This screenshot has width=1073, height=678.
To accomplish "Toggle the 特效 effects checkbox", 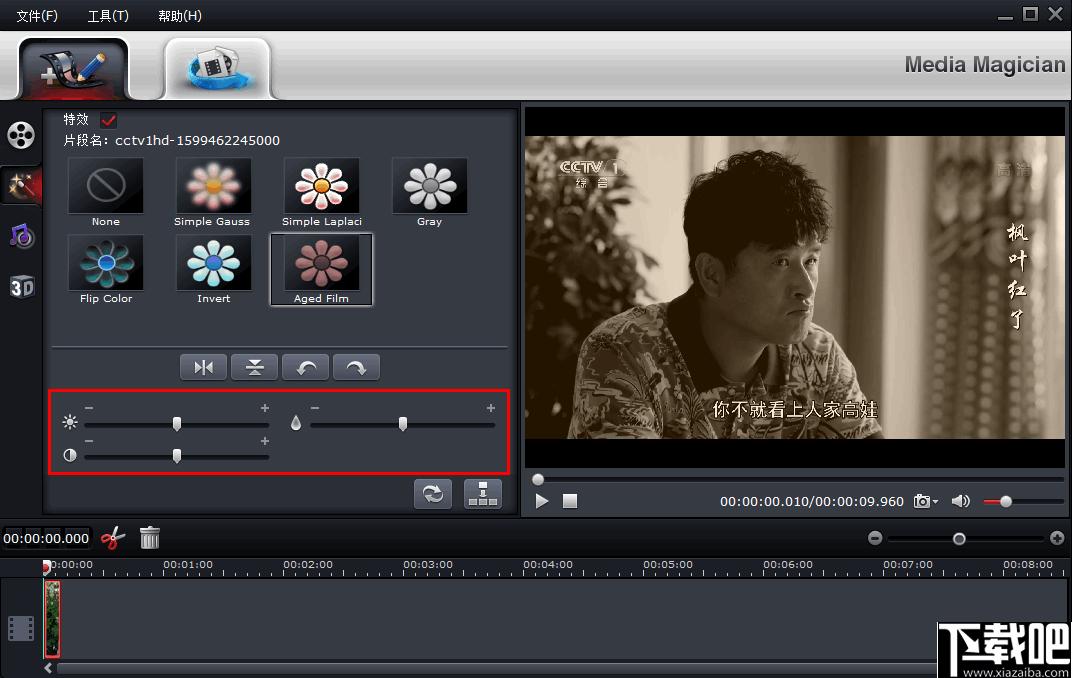I will (108, 120).
